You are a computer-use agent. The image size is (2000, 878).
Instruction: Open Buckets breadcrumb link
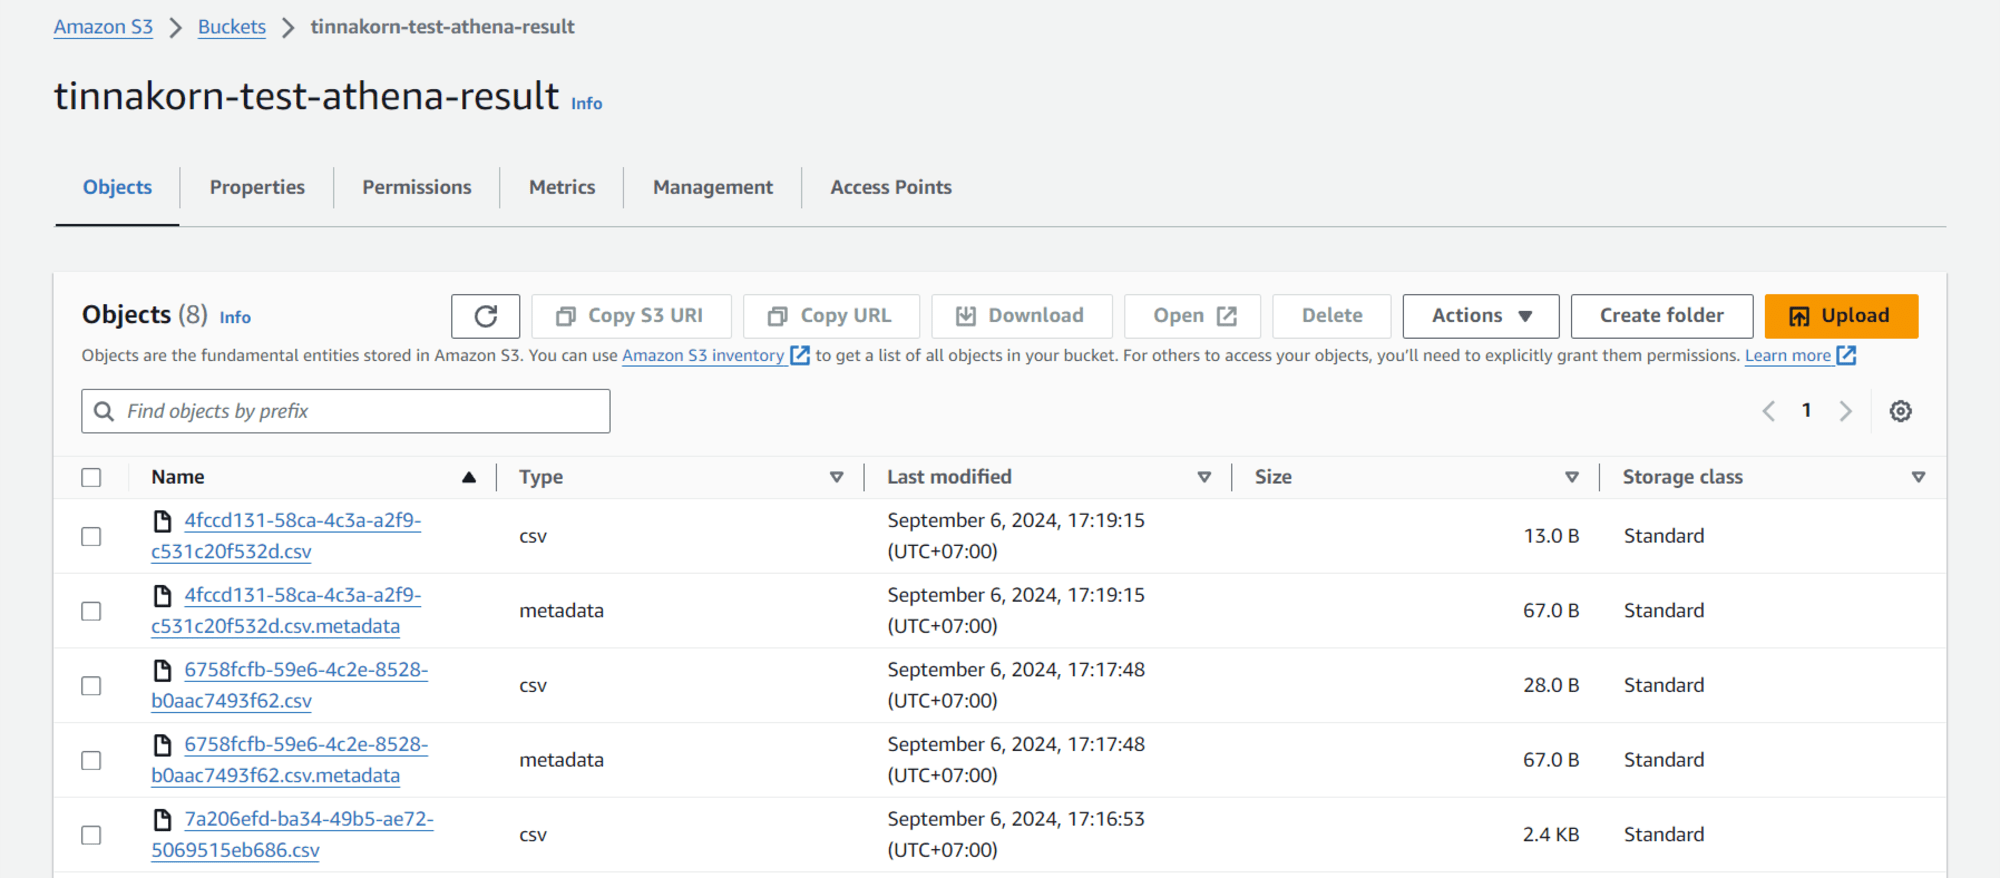(x=232, y=27)
